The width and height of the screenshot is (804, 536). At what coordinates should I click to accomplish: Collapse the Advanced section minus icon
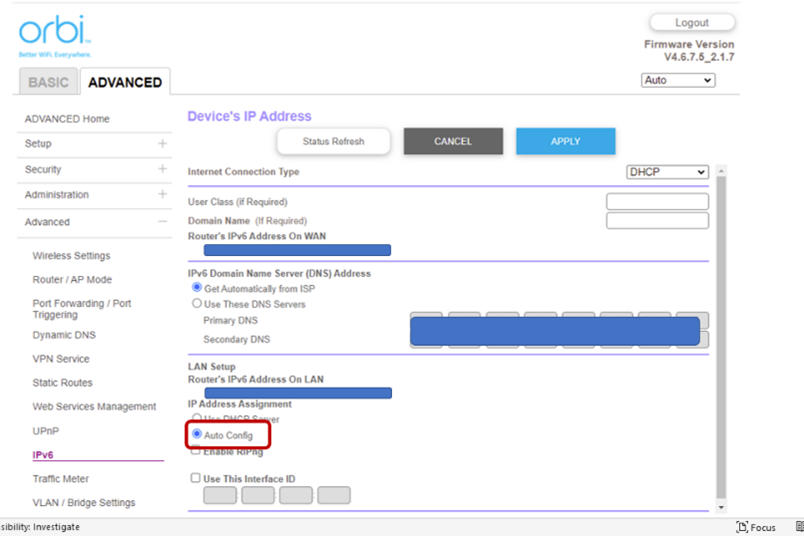162,222
